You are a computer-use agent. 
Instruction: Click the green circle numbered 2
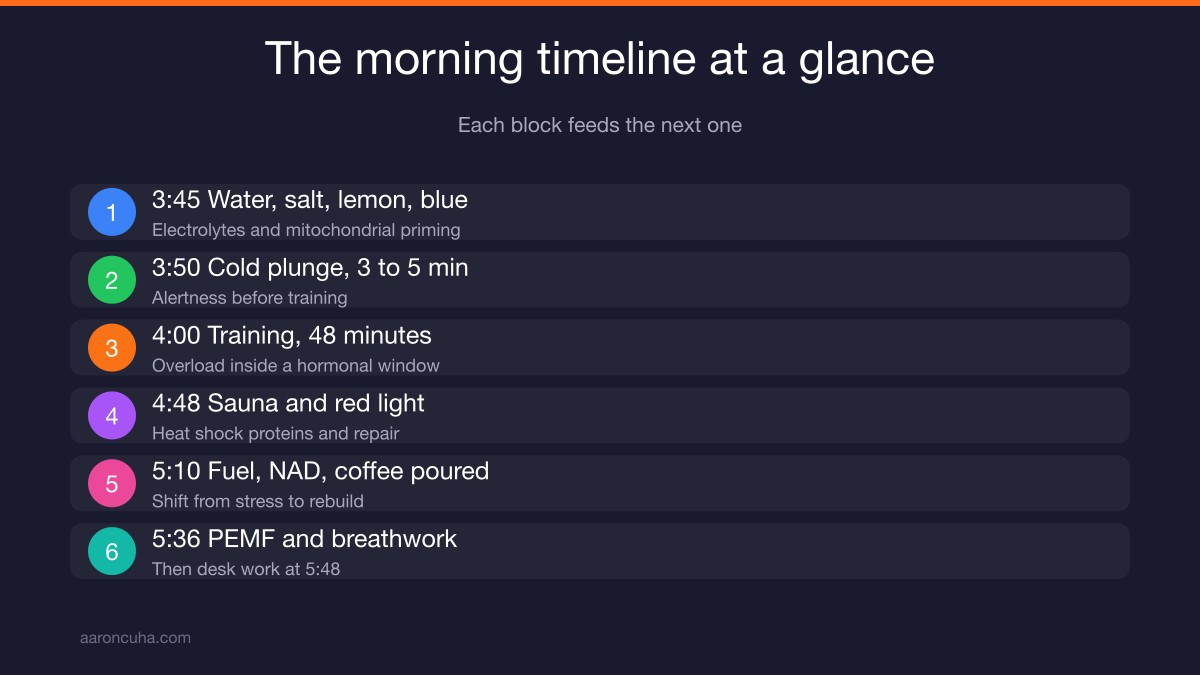(112, 280)
